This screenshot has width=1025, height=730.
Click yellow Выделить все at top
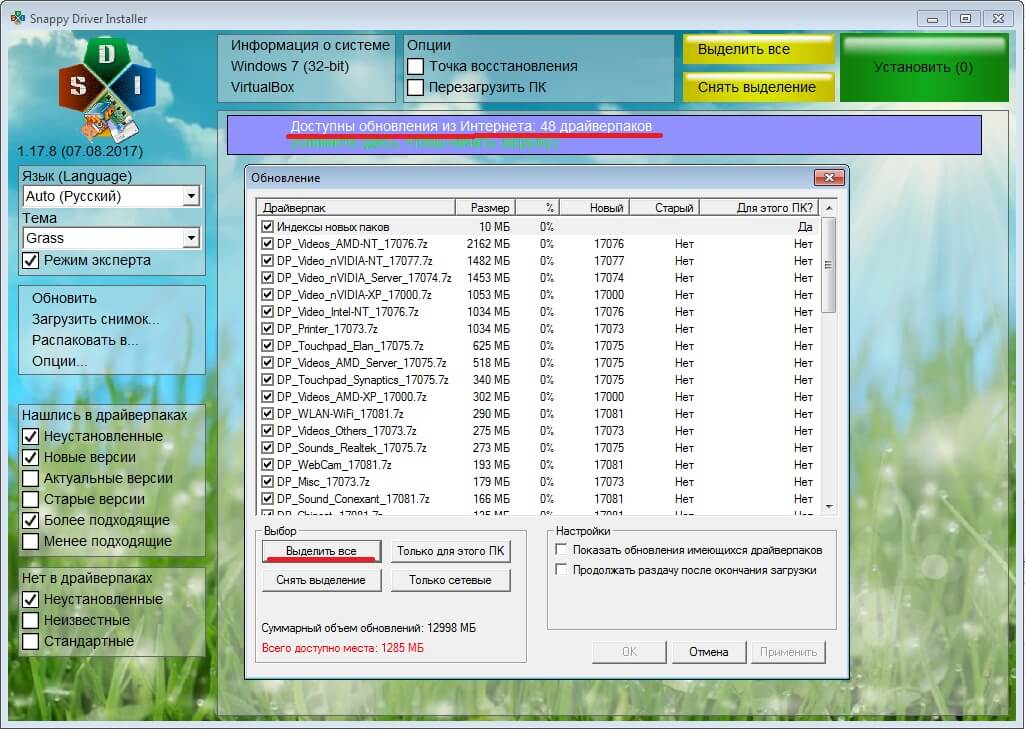[758, 50]
